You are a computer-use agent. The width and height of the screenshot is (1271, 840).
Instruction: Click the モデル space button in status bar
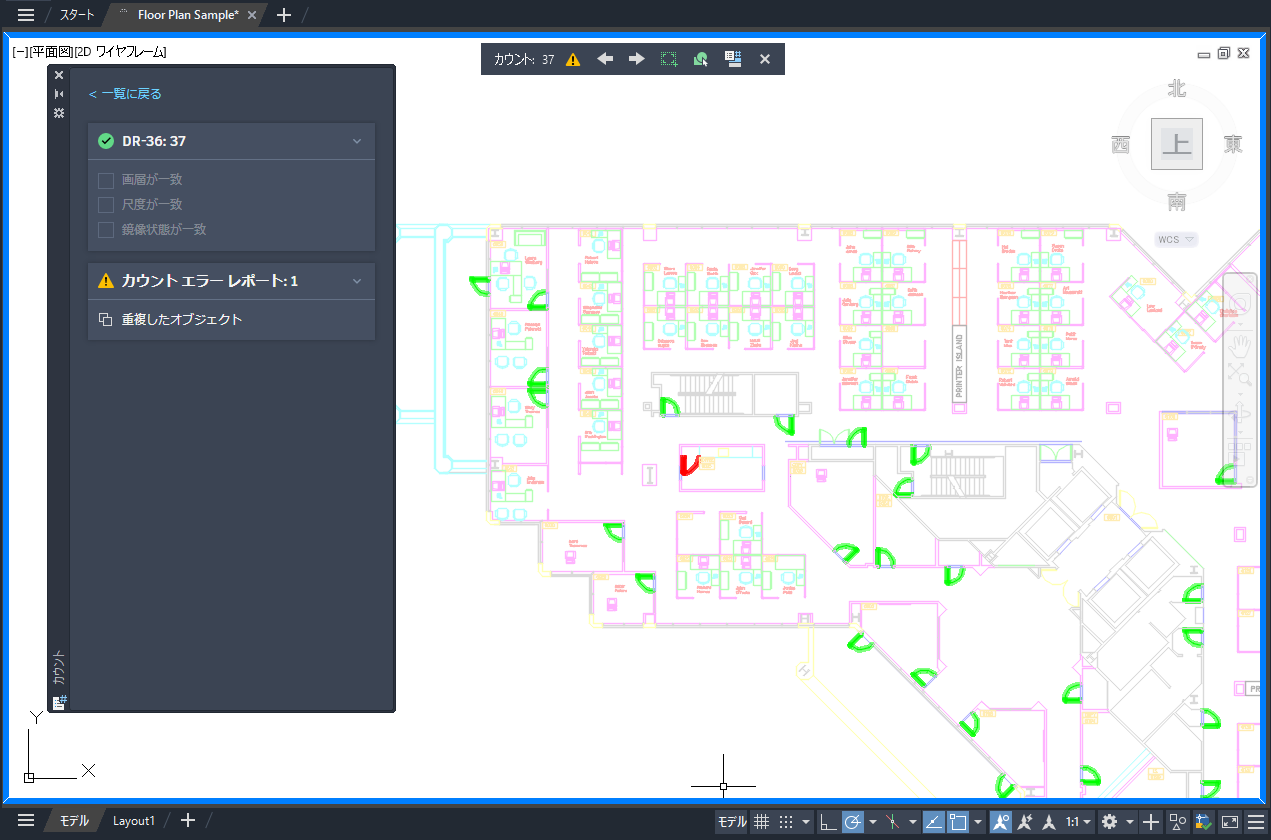point(732,822)
